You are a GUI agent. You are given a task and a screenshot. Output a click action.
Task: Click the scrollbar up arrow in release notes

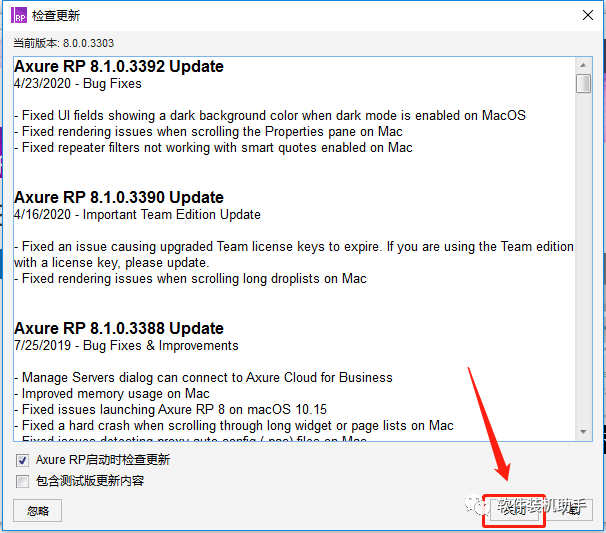tap(583, 65)
